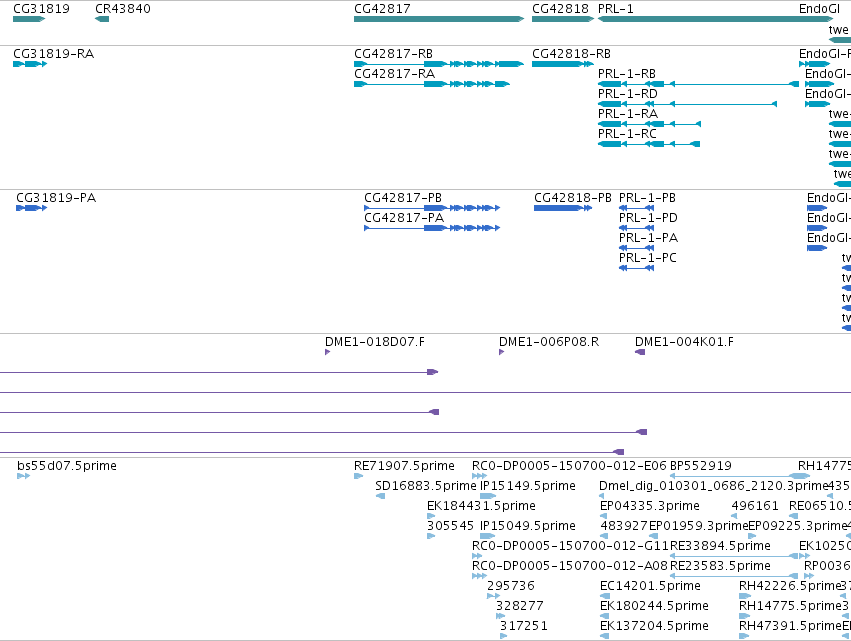Click the EndoGI gene label

[x=820, y=9]
